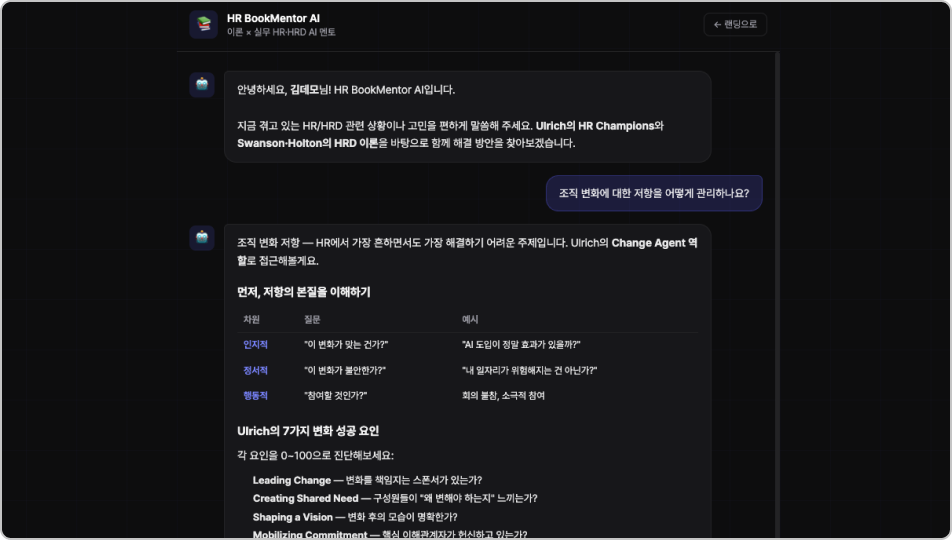952x540 pixels.
Task: Click the HR BookMentor AI books logo
Action: (203, 25)
